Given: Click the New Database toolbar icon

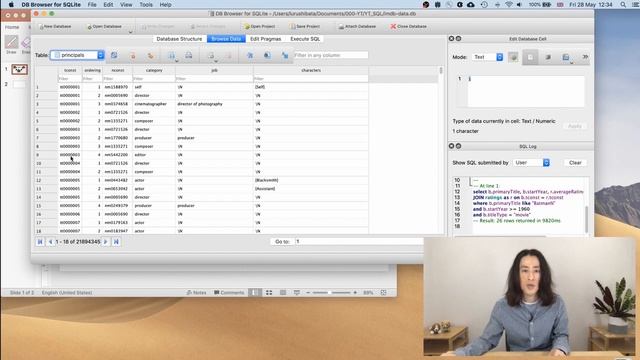Looking at the screenshot, I should coord(42,27).
